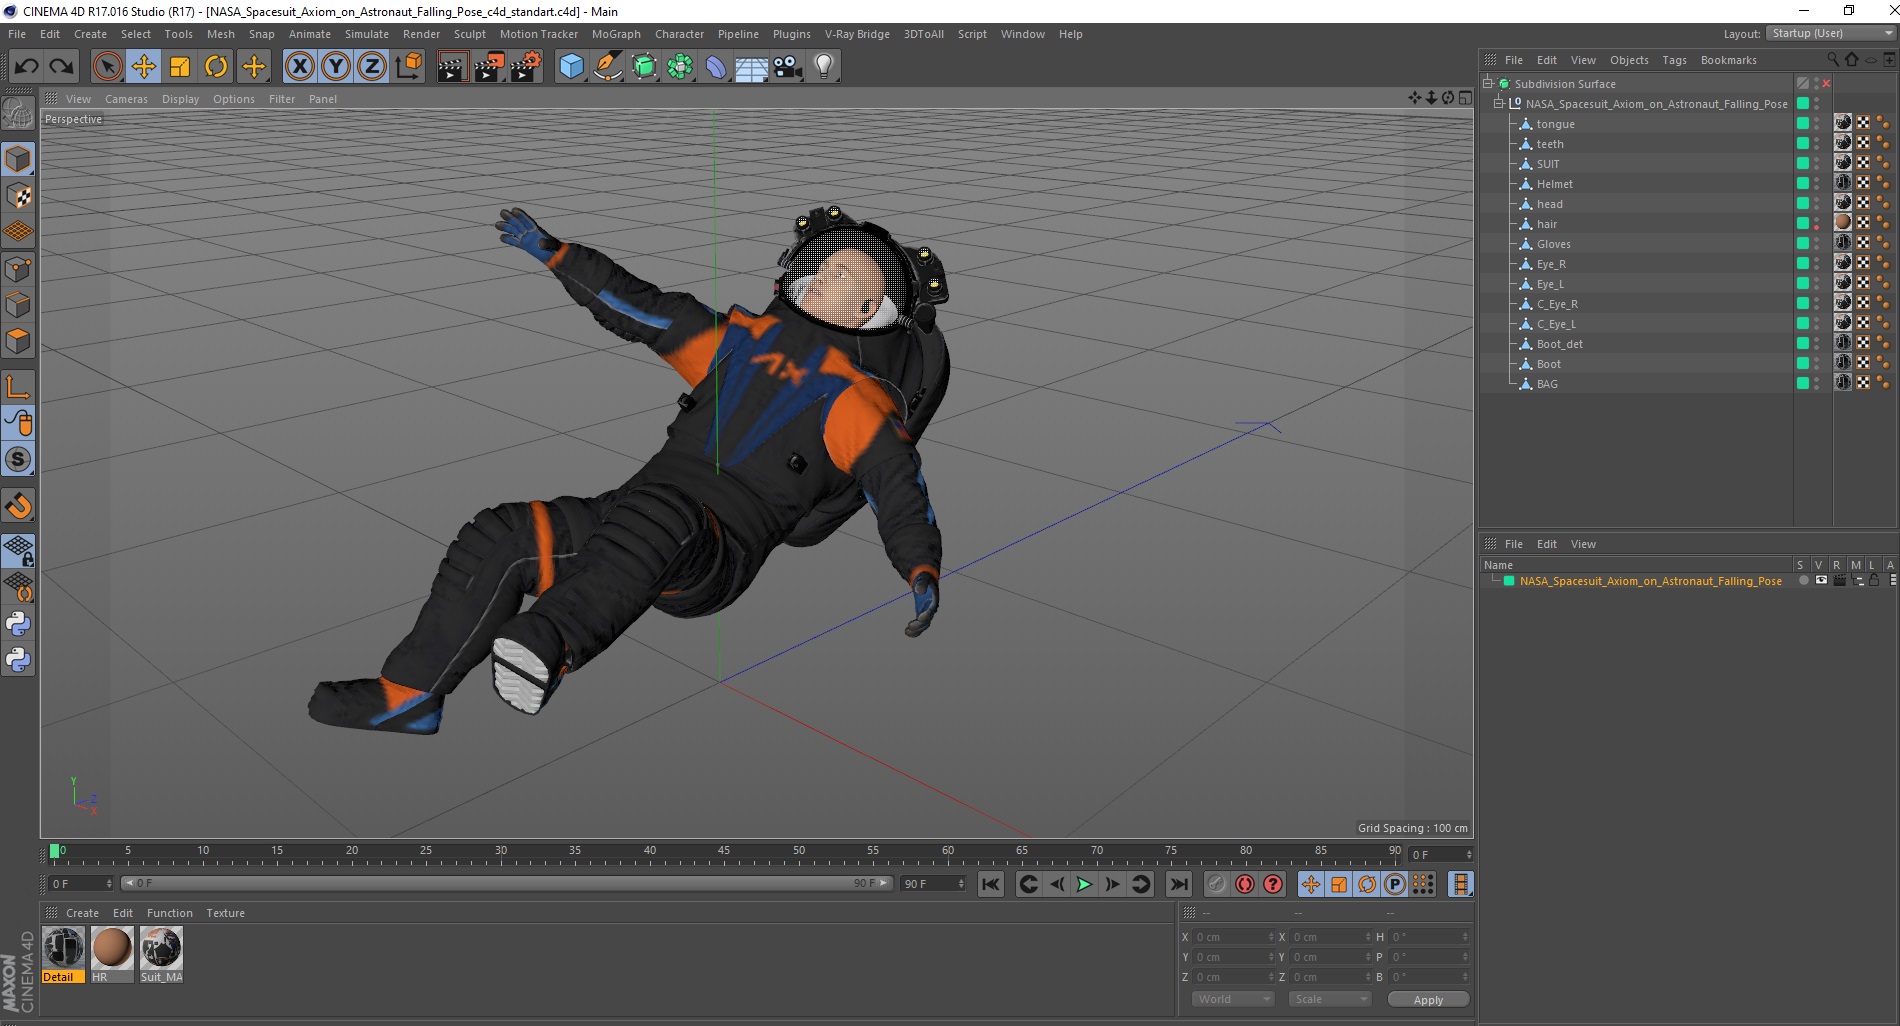Screen dimensions: 1900x1026
Task: Click the Camera object icon
Action: click(x=788, y=67)
